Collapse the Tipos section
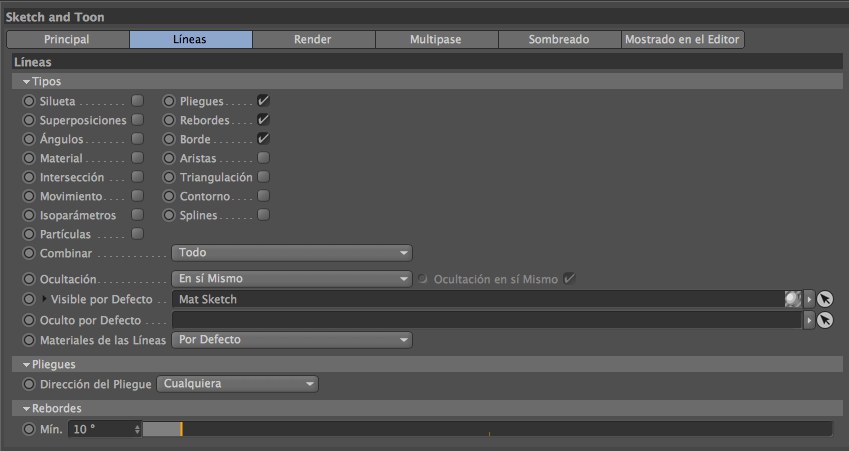Viewport: 849px width, 451px height. [27, 81]
